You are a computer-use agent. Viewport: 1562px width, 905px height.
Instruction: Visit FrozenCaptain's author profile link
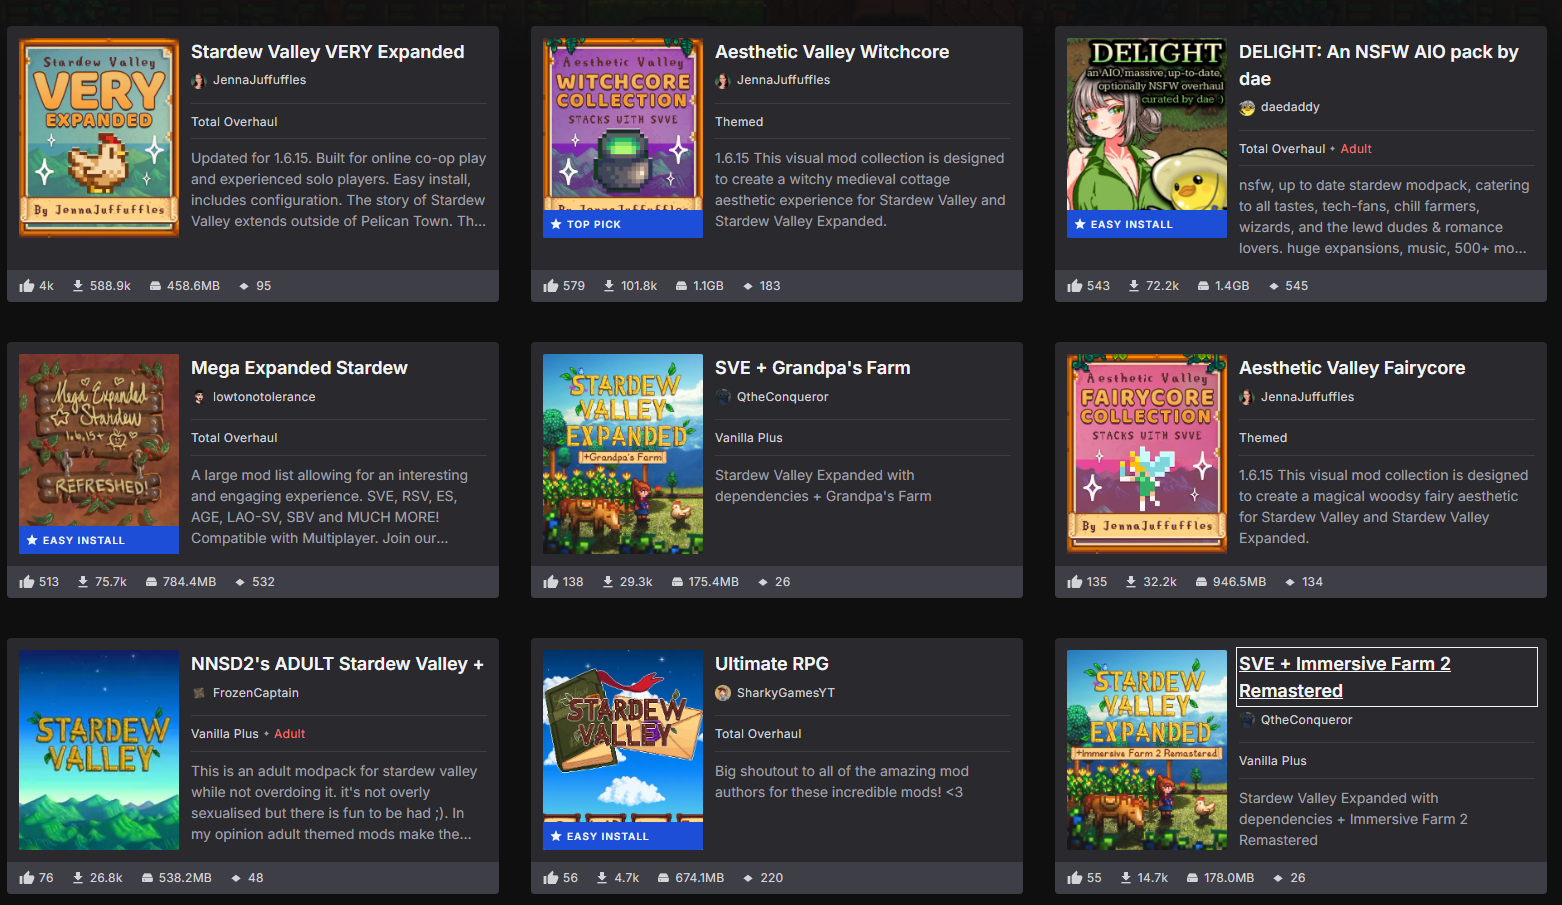[256, 693]
